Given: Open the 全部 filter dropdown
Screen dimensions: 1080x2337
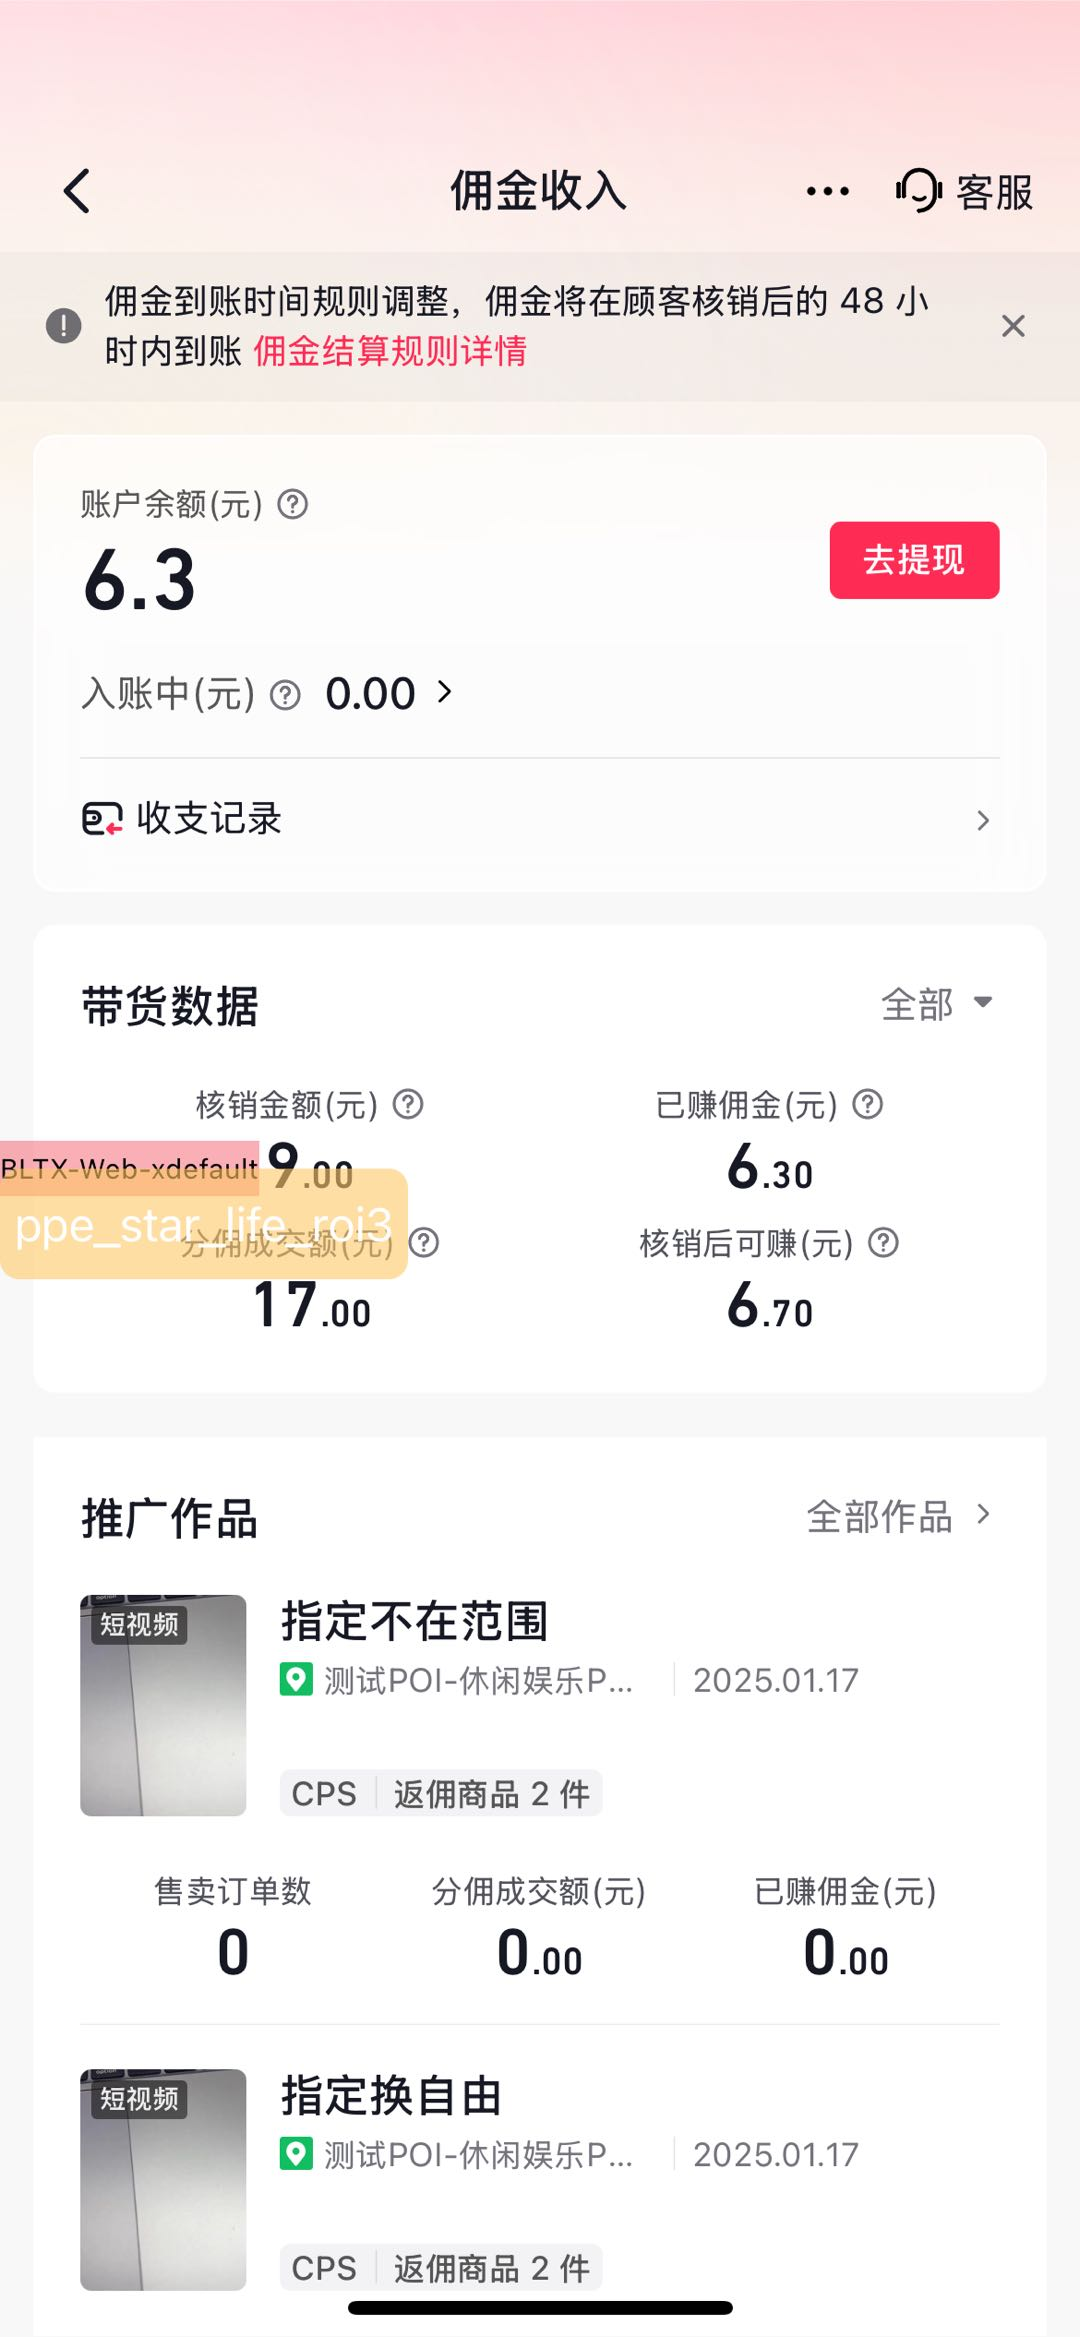Looking at the screenshot, I should 937,1004.
